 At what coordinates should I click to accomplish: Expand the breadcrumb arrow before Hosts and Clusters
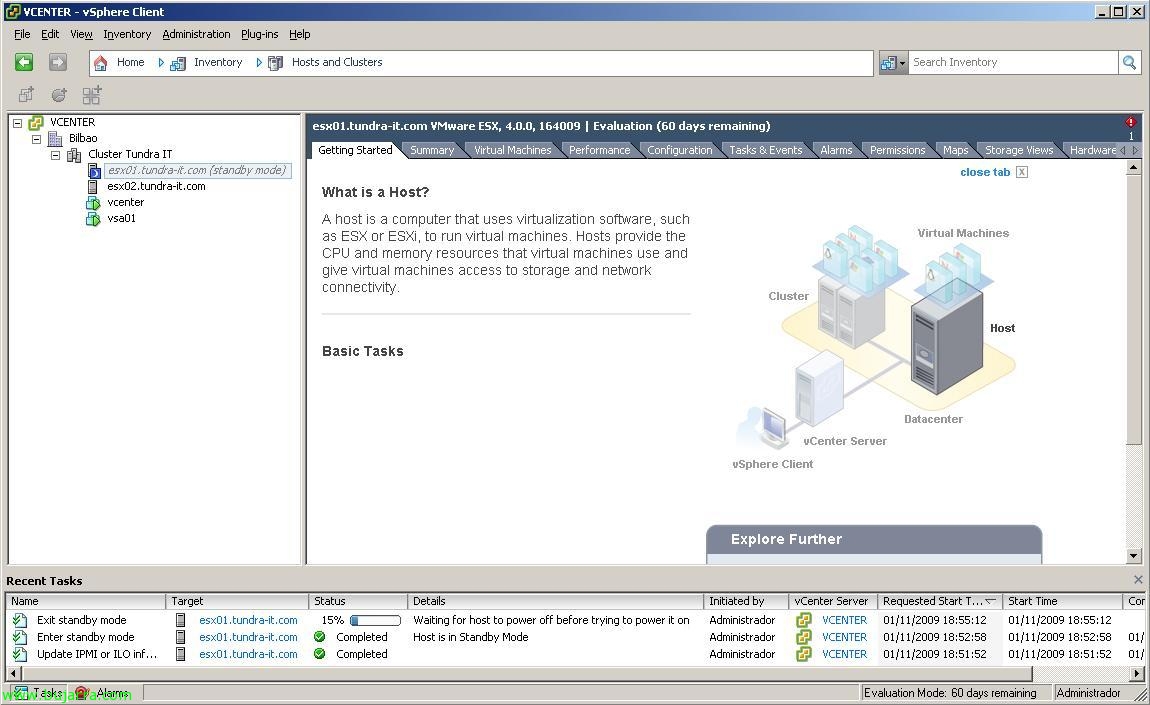click(x=259, y=63)
